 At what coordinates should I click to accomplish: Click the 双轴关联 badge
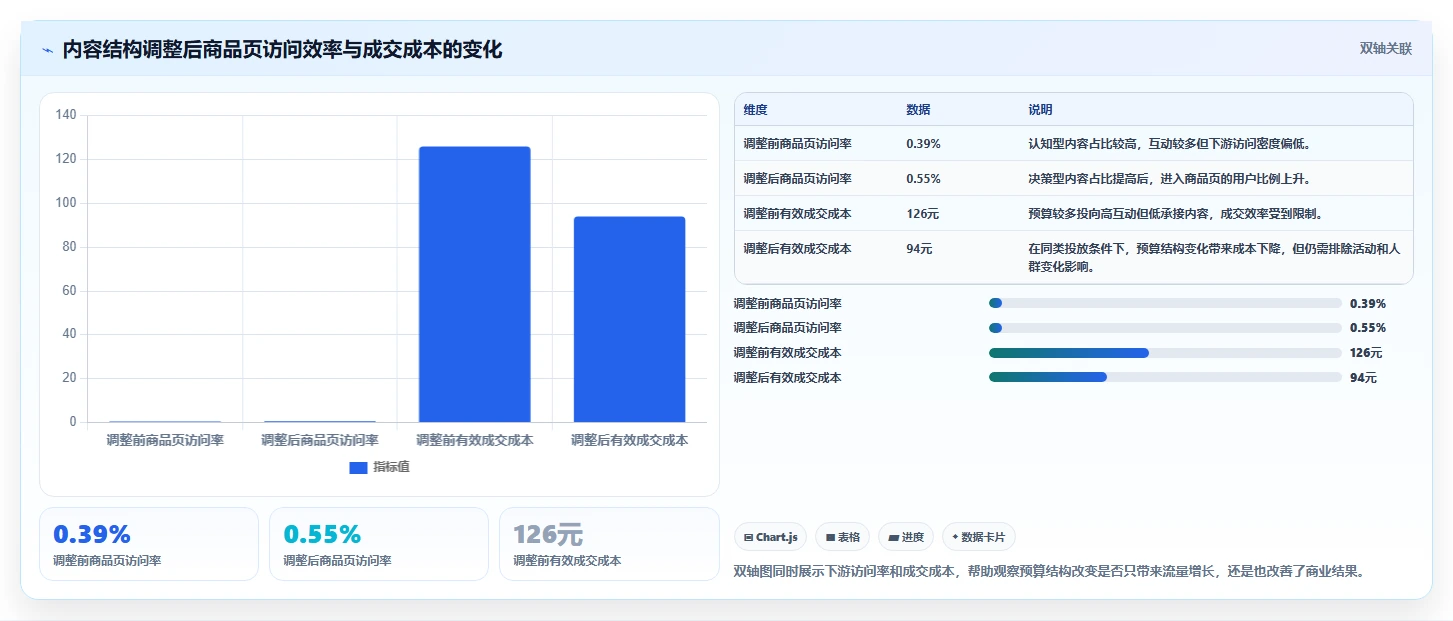(x=1385, y=49)
